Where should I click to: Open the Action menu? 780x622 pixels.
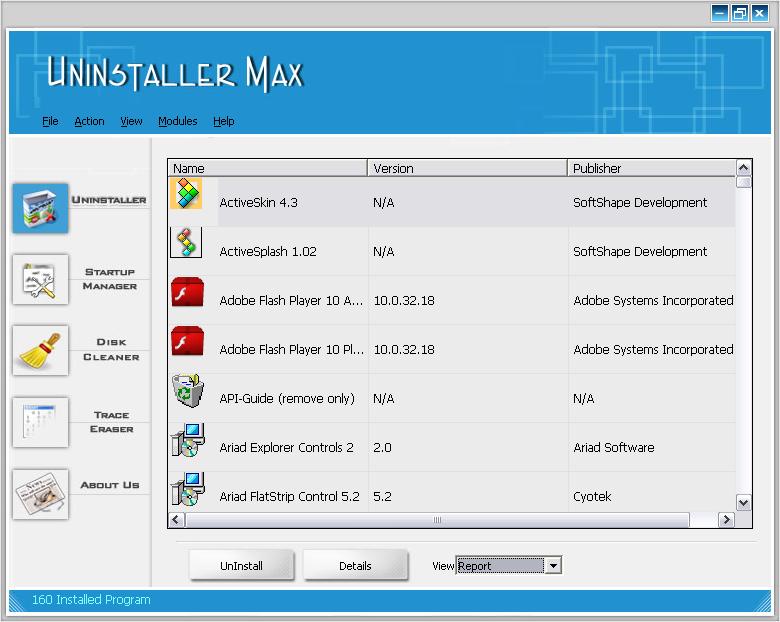90,121
